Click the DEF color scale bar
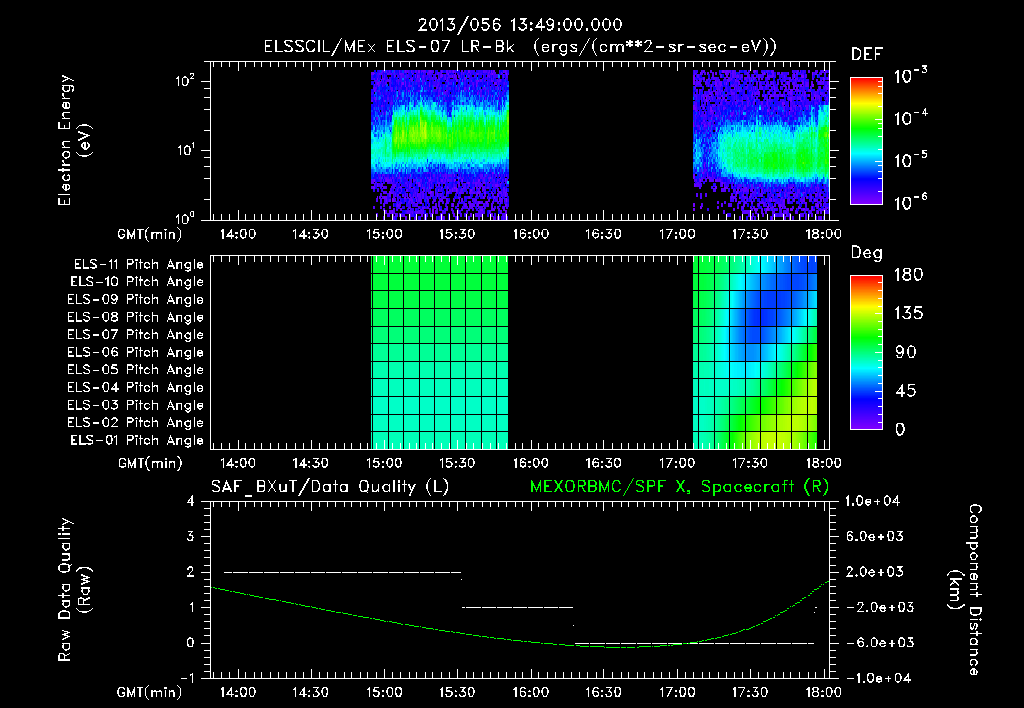1024x708 pixels. pos(866,140)
